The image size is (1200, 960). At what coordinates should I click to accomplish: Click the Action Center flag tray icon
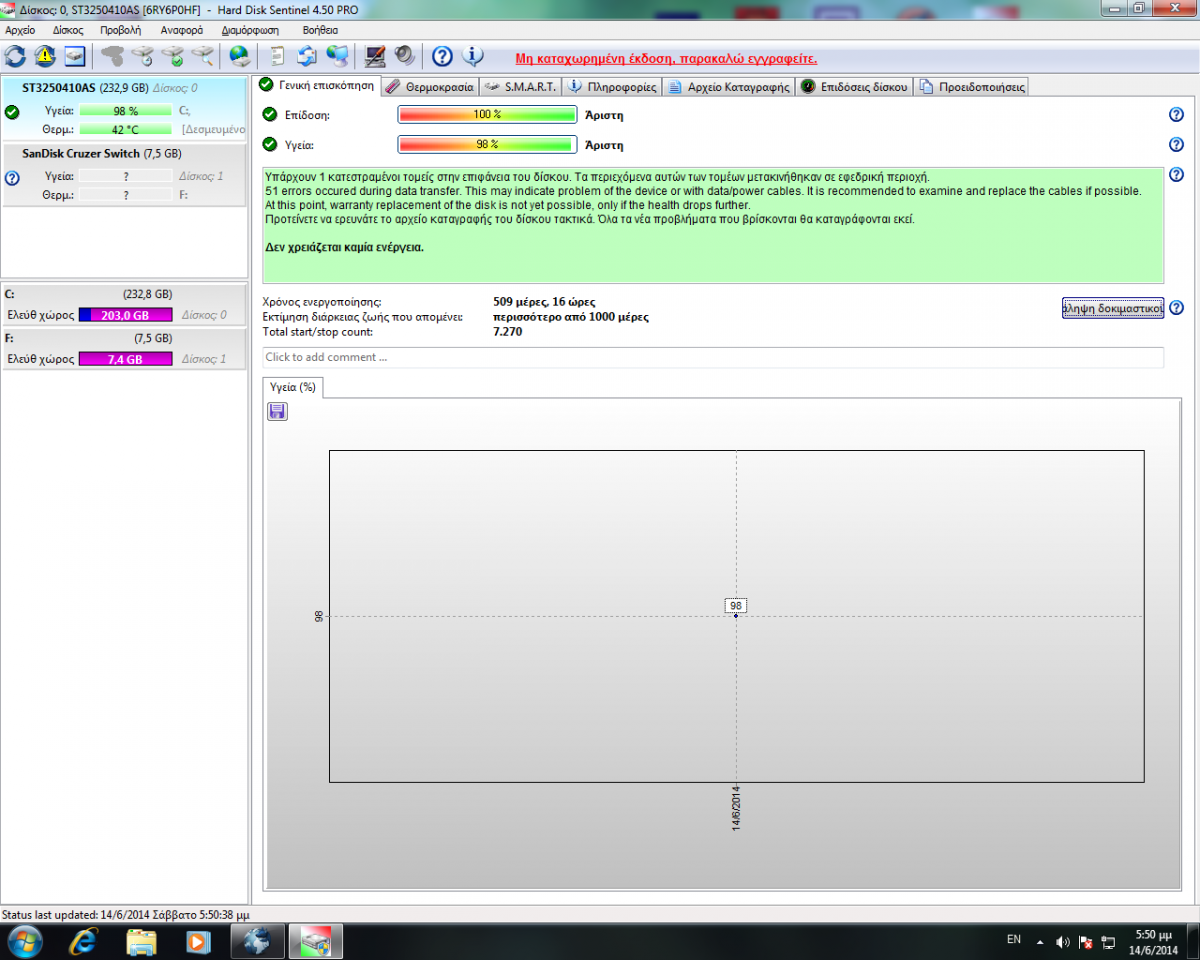1085,942
